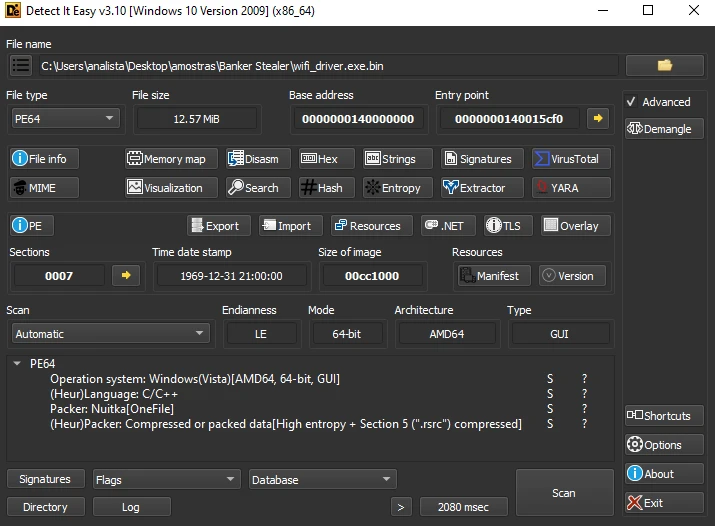Collapse the PE64 result tree node

click(17, 365)
